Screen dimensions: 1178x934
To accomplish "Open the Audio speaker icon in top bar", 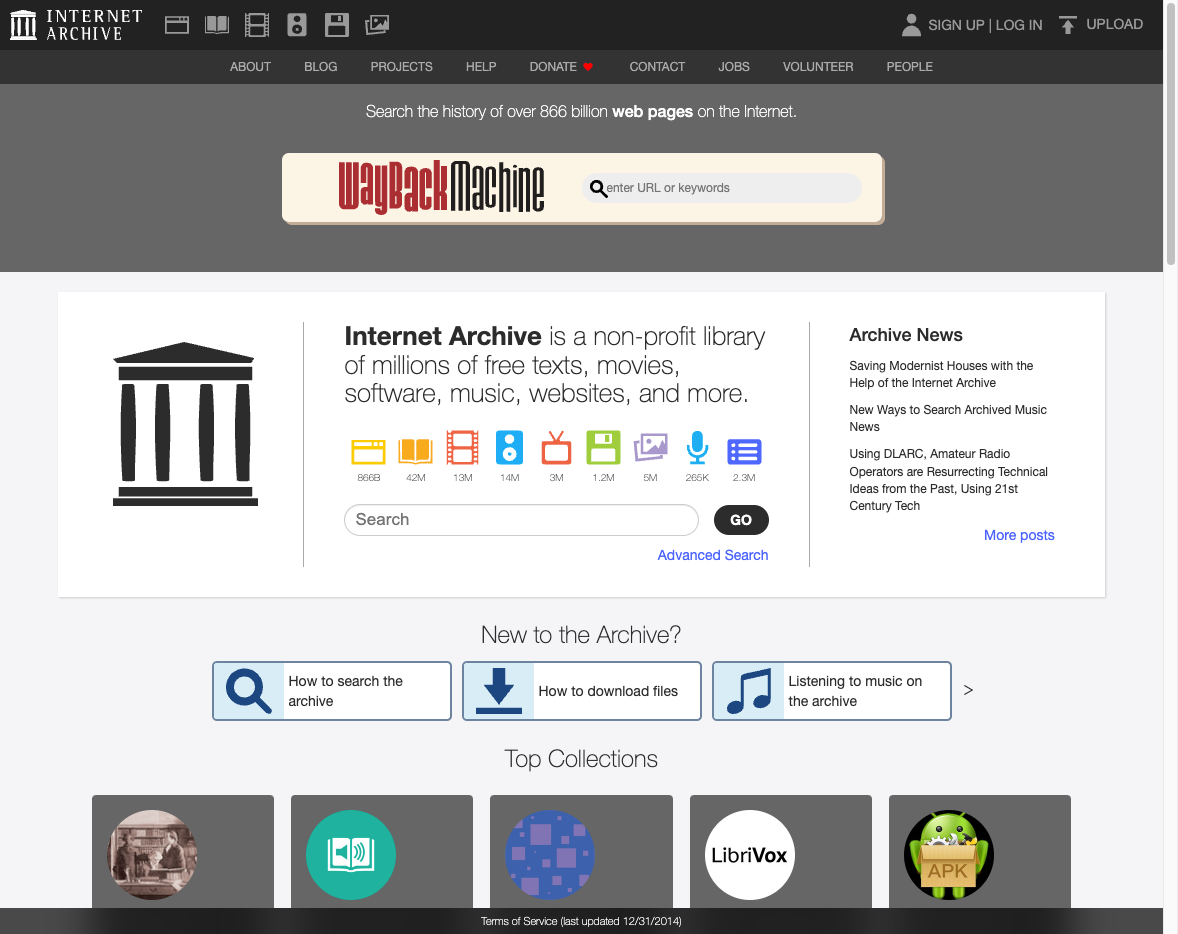I will coord(297,25).
